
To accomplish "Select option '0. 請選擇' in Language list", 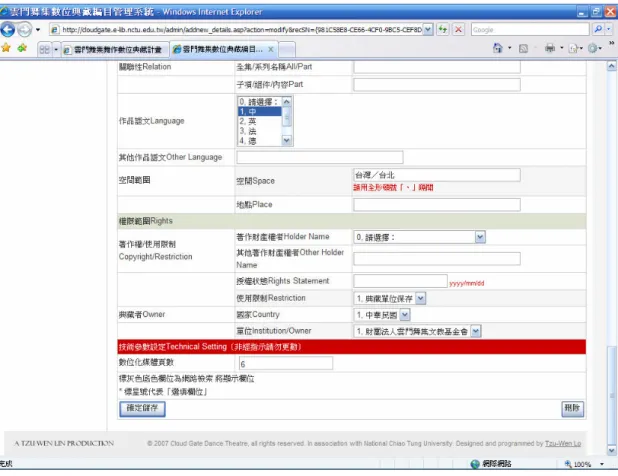I will click(x=259, y=102).
